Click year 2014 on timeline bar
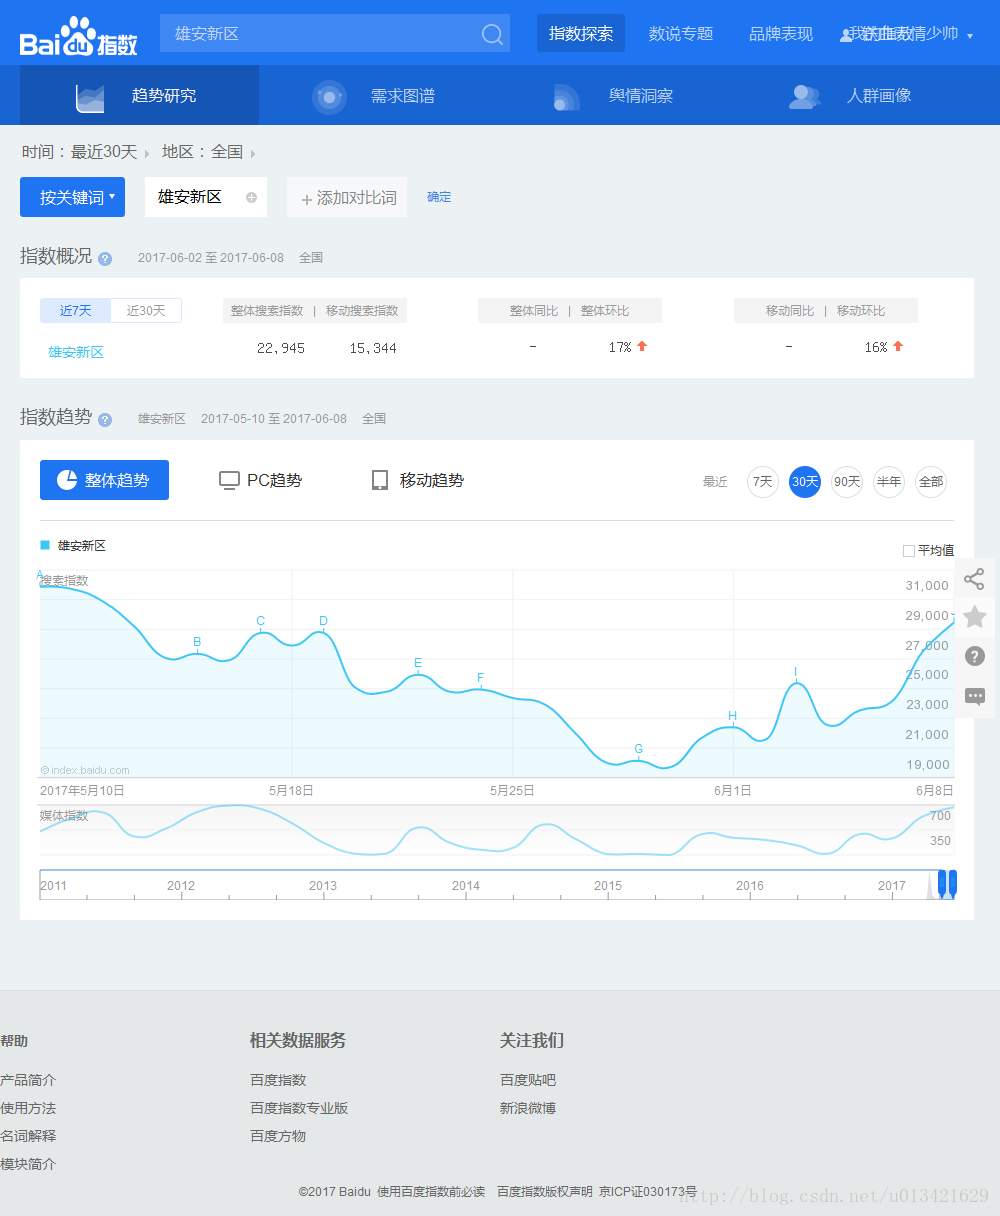Image resolution: width=1000 pixels, height=1216 pixels. 466,886
